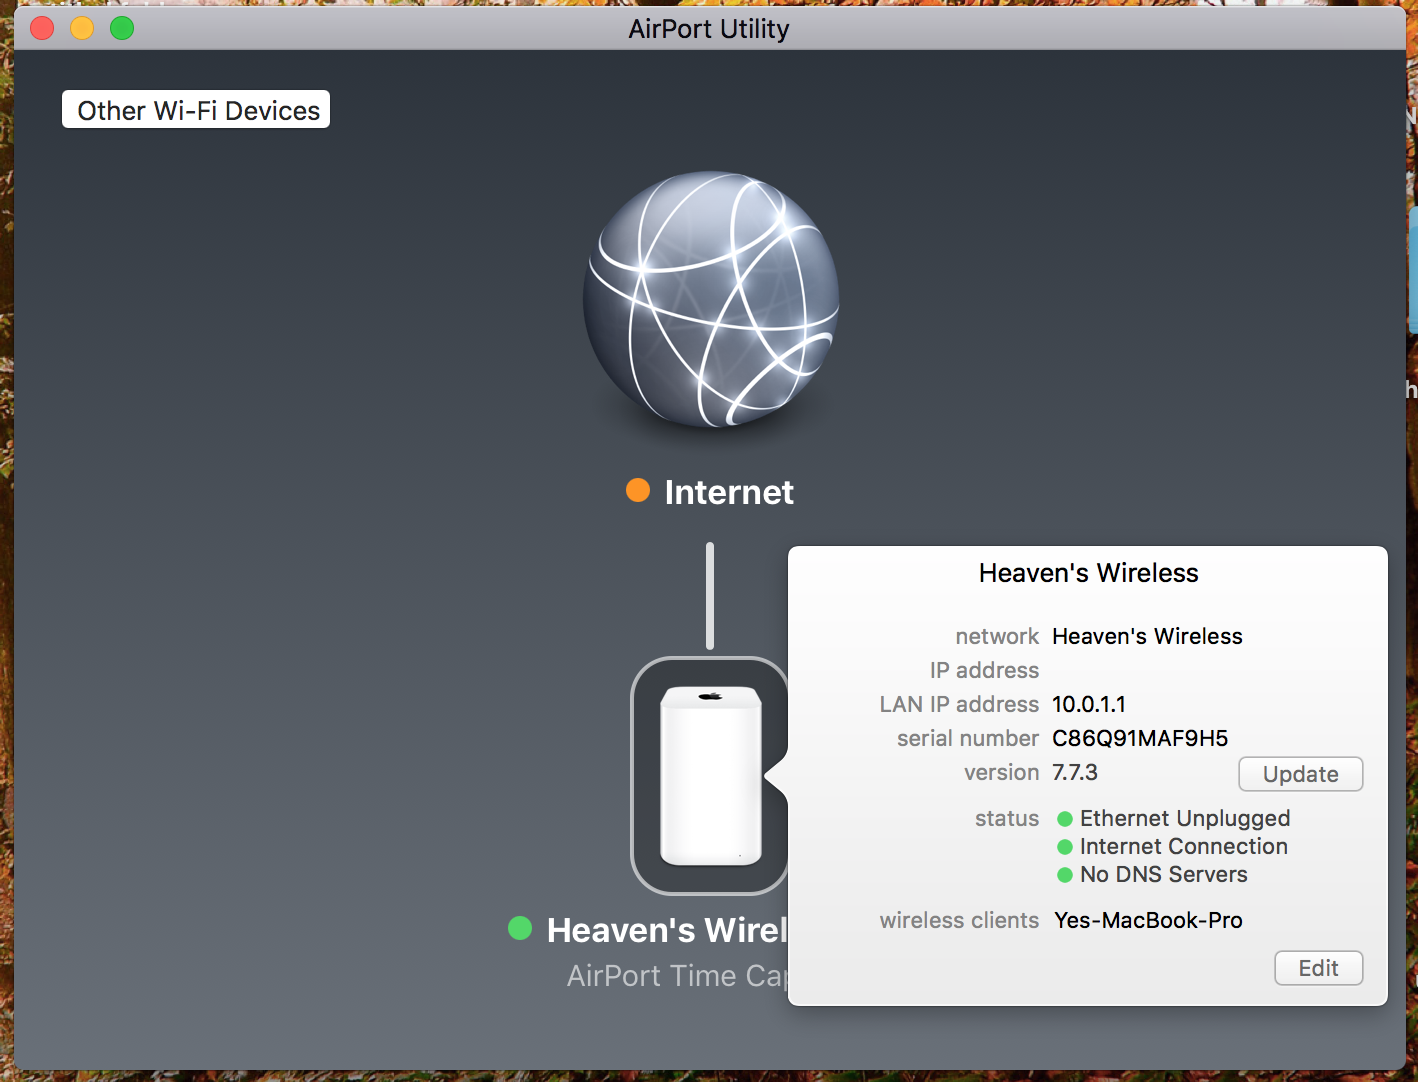Click the base station name under the device
1418x1082 pixels.
pos(667,930)
